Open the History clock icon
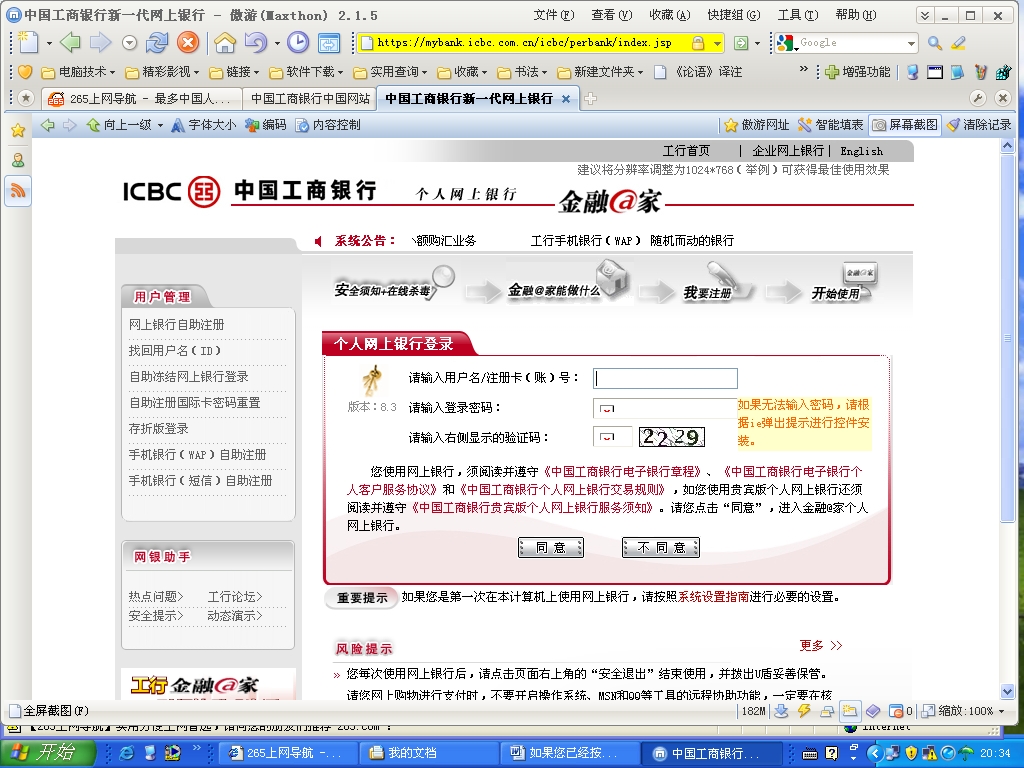 click(x=297, y=42)
